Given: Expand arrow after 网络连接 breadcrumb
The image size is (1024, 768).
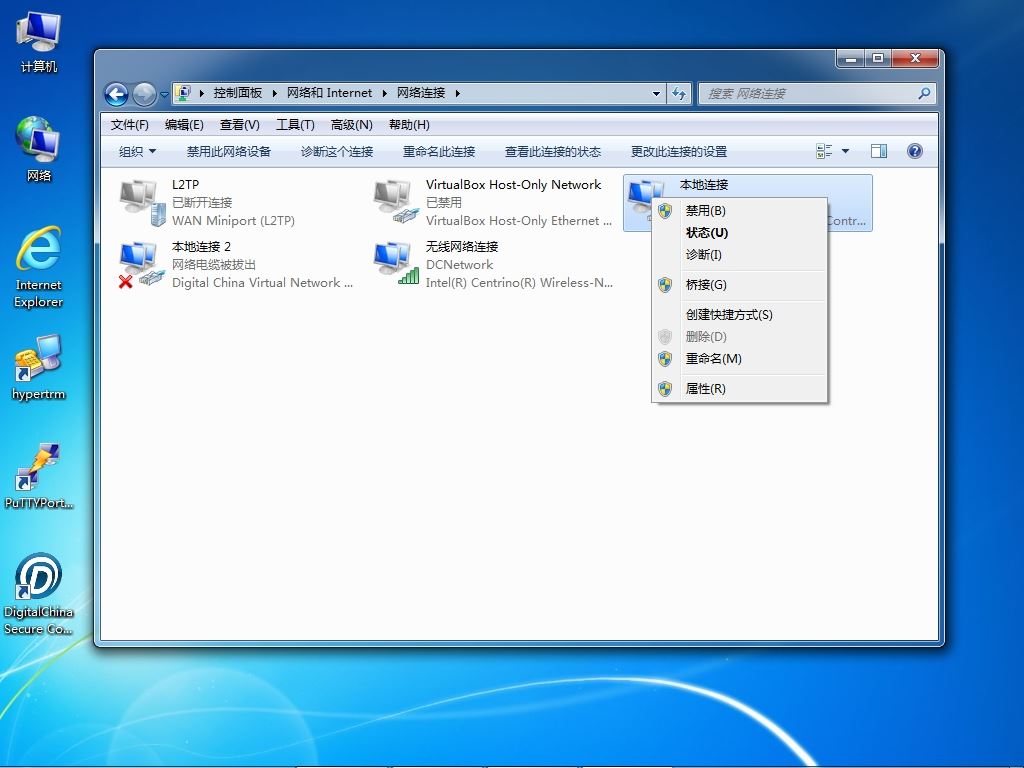Looking at the screenshot, I should tap(458, 93).
